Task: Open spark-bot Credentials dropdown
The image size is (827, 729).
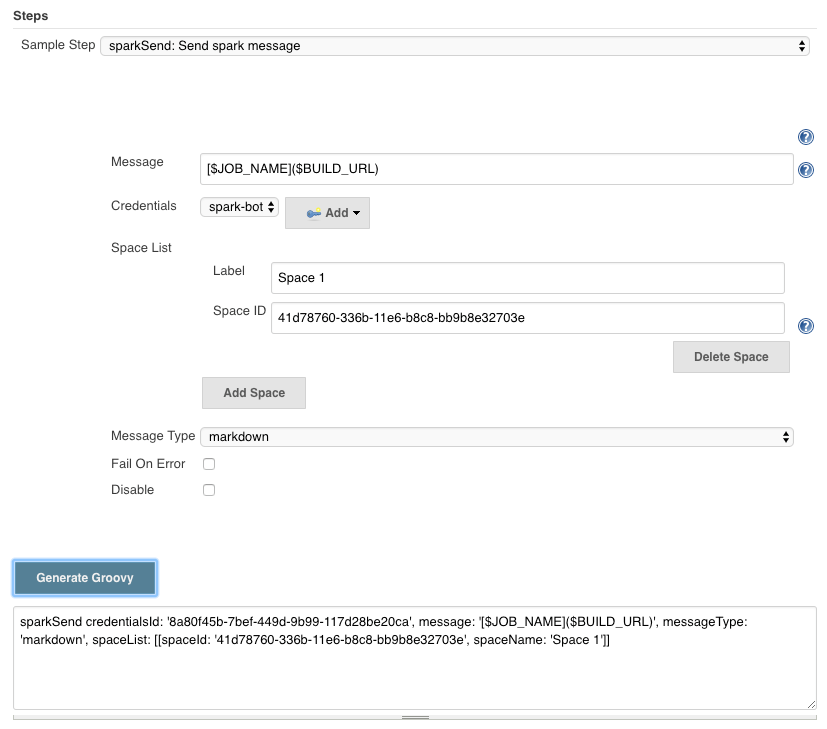Action: (x=239, y=207)
